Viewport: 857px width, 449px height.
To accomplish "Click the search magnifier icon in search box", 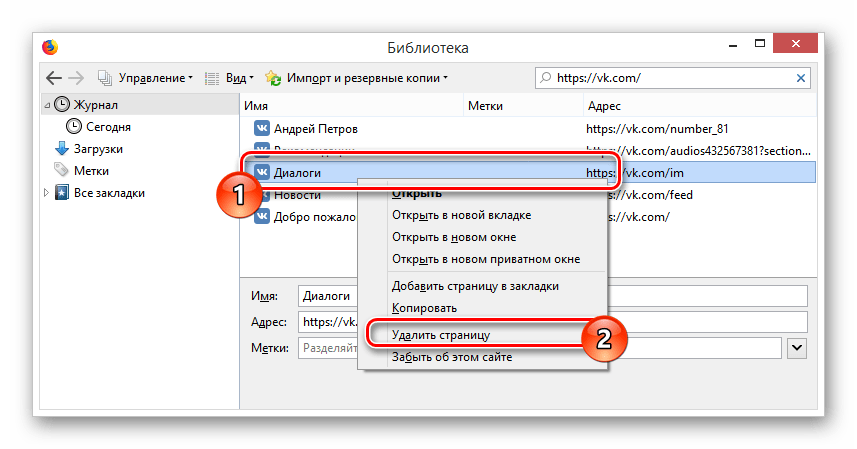I will pos(546,78).
